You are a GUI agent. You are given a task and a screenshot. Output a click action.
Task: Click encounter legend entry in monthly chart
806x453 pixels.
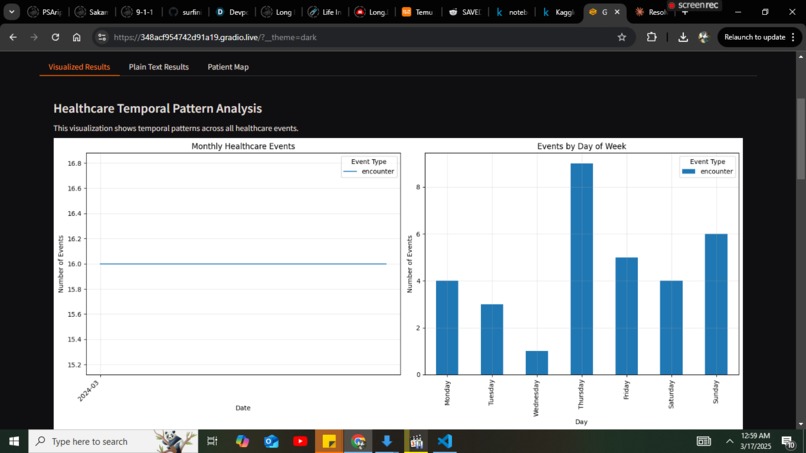[369, 171]
